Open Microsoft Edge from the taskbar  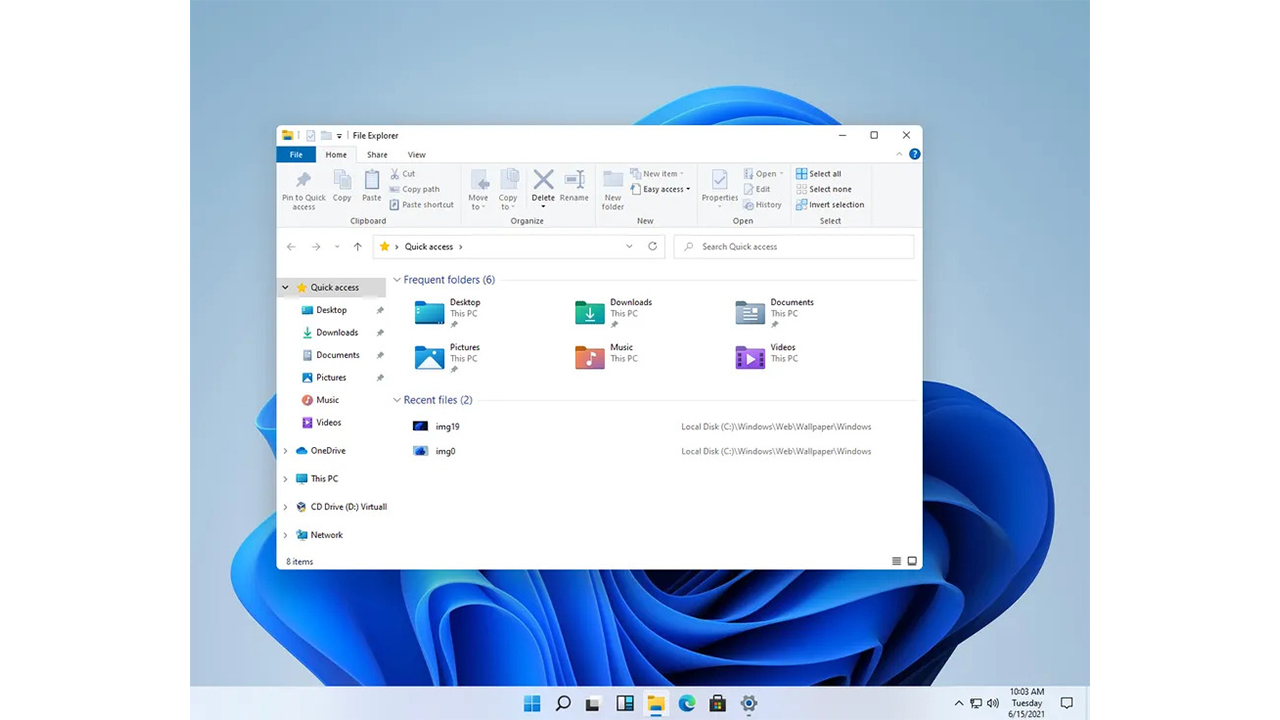click(687, 703)
